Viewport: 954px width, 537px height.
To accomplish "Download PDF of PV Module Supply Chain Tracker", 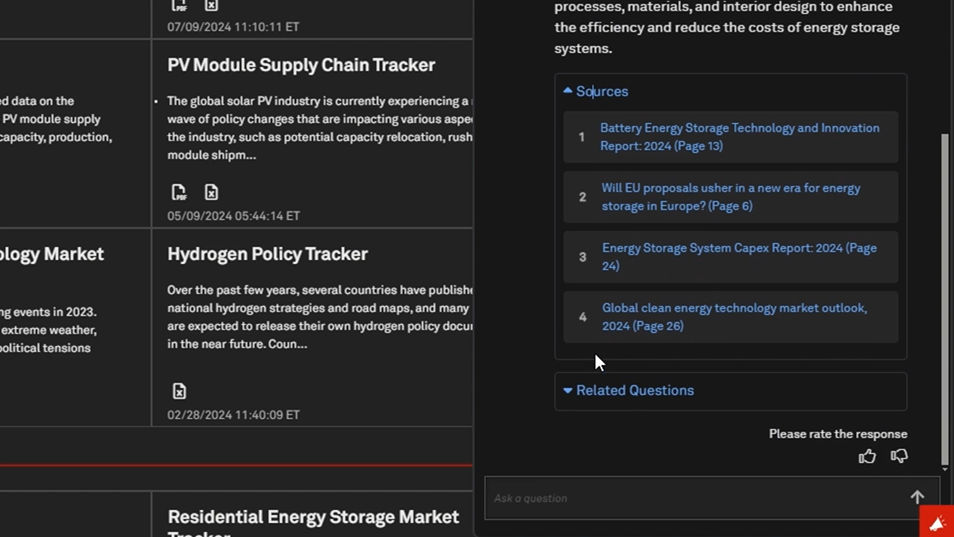I will pos(179,192).
